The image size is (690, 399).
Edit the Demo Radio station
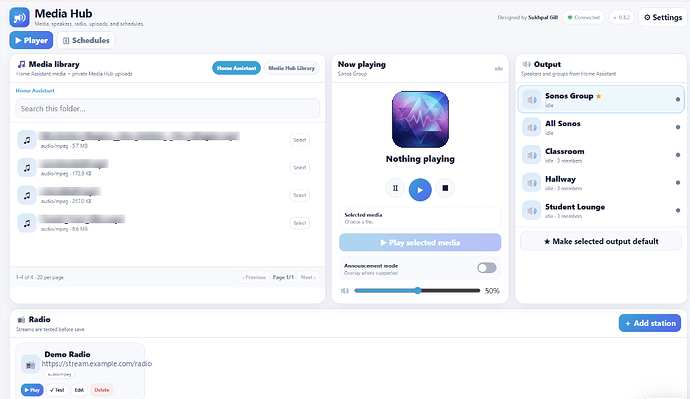pyautogui.click(x=79, y=390)
